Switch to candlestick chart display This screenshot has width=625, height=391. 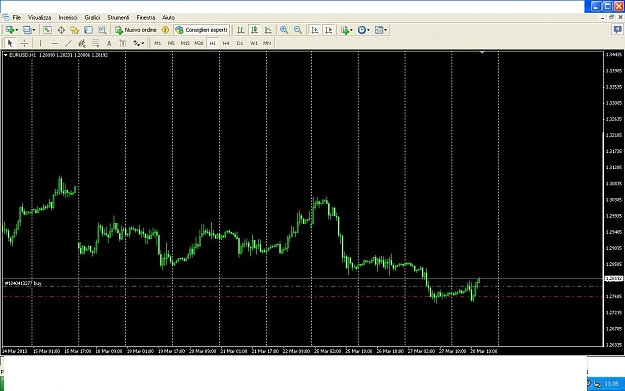click(x=254, y=30)
